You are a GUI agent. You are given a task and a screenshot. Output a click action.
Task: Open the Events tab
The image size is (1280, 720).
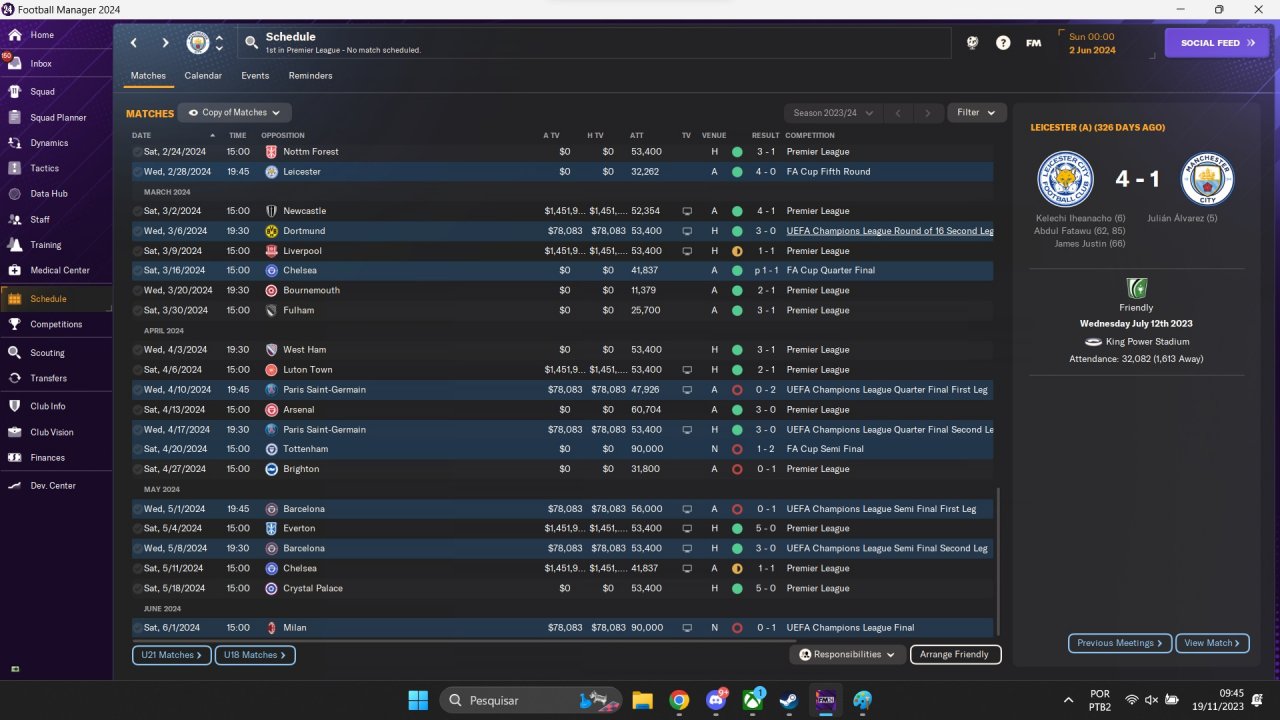255,76
